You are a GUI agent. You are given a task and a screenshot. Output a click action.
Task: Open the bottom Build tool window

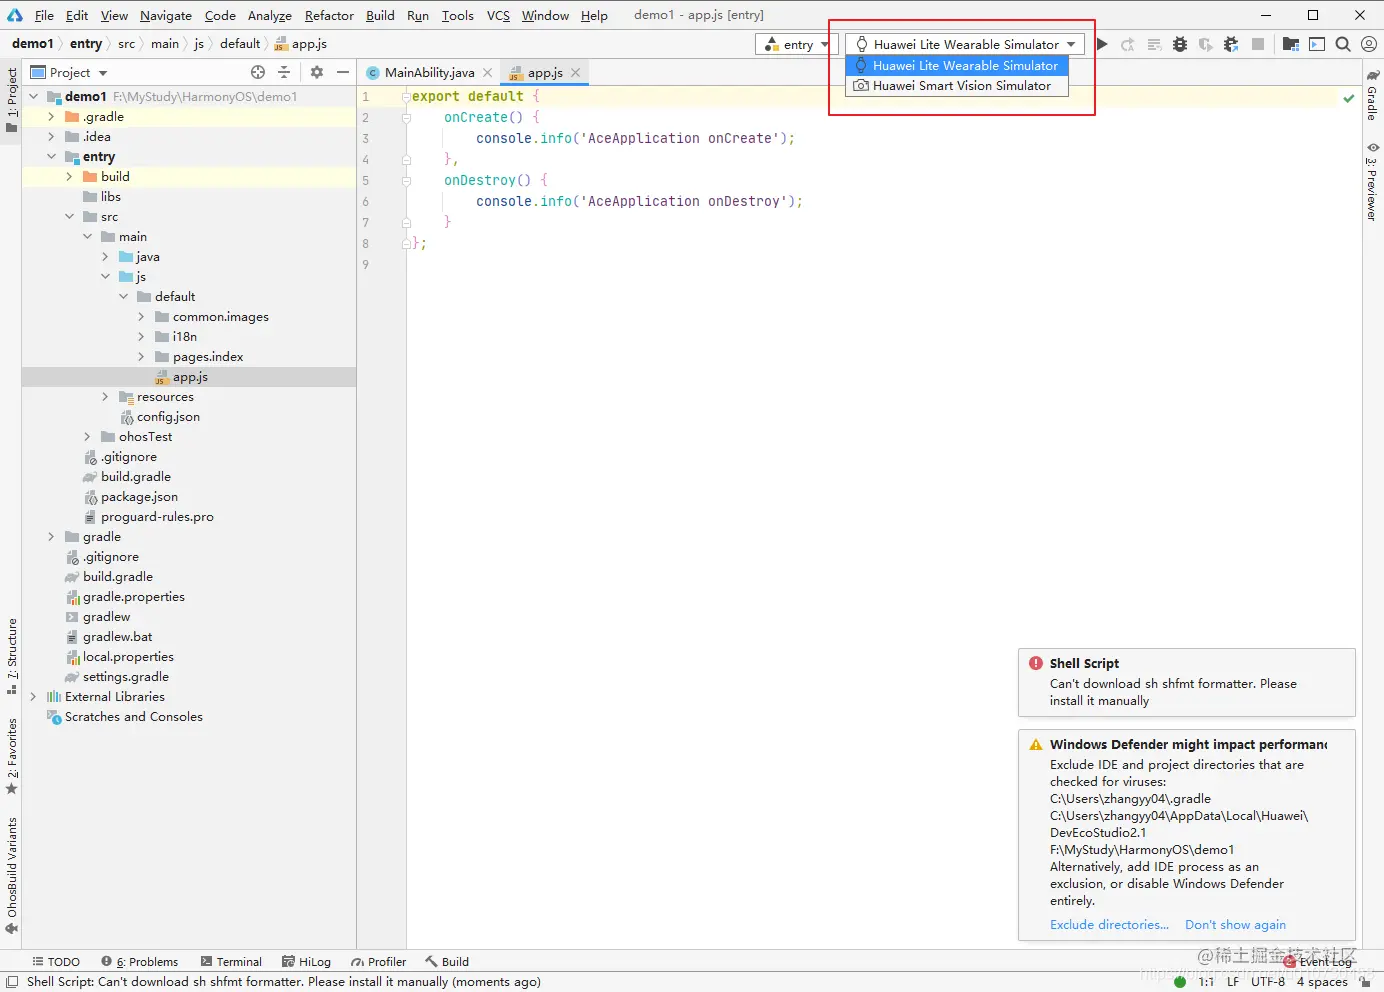pyautogui.click(x=447, y=962)
